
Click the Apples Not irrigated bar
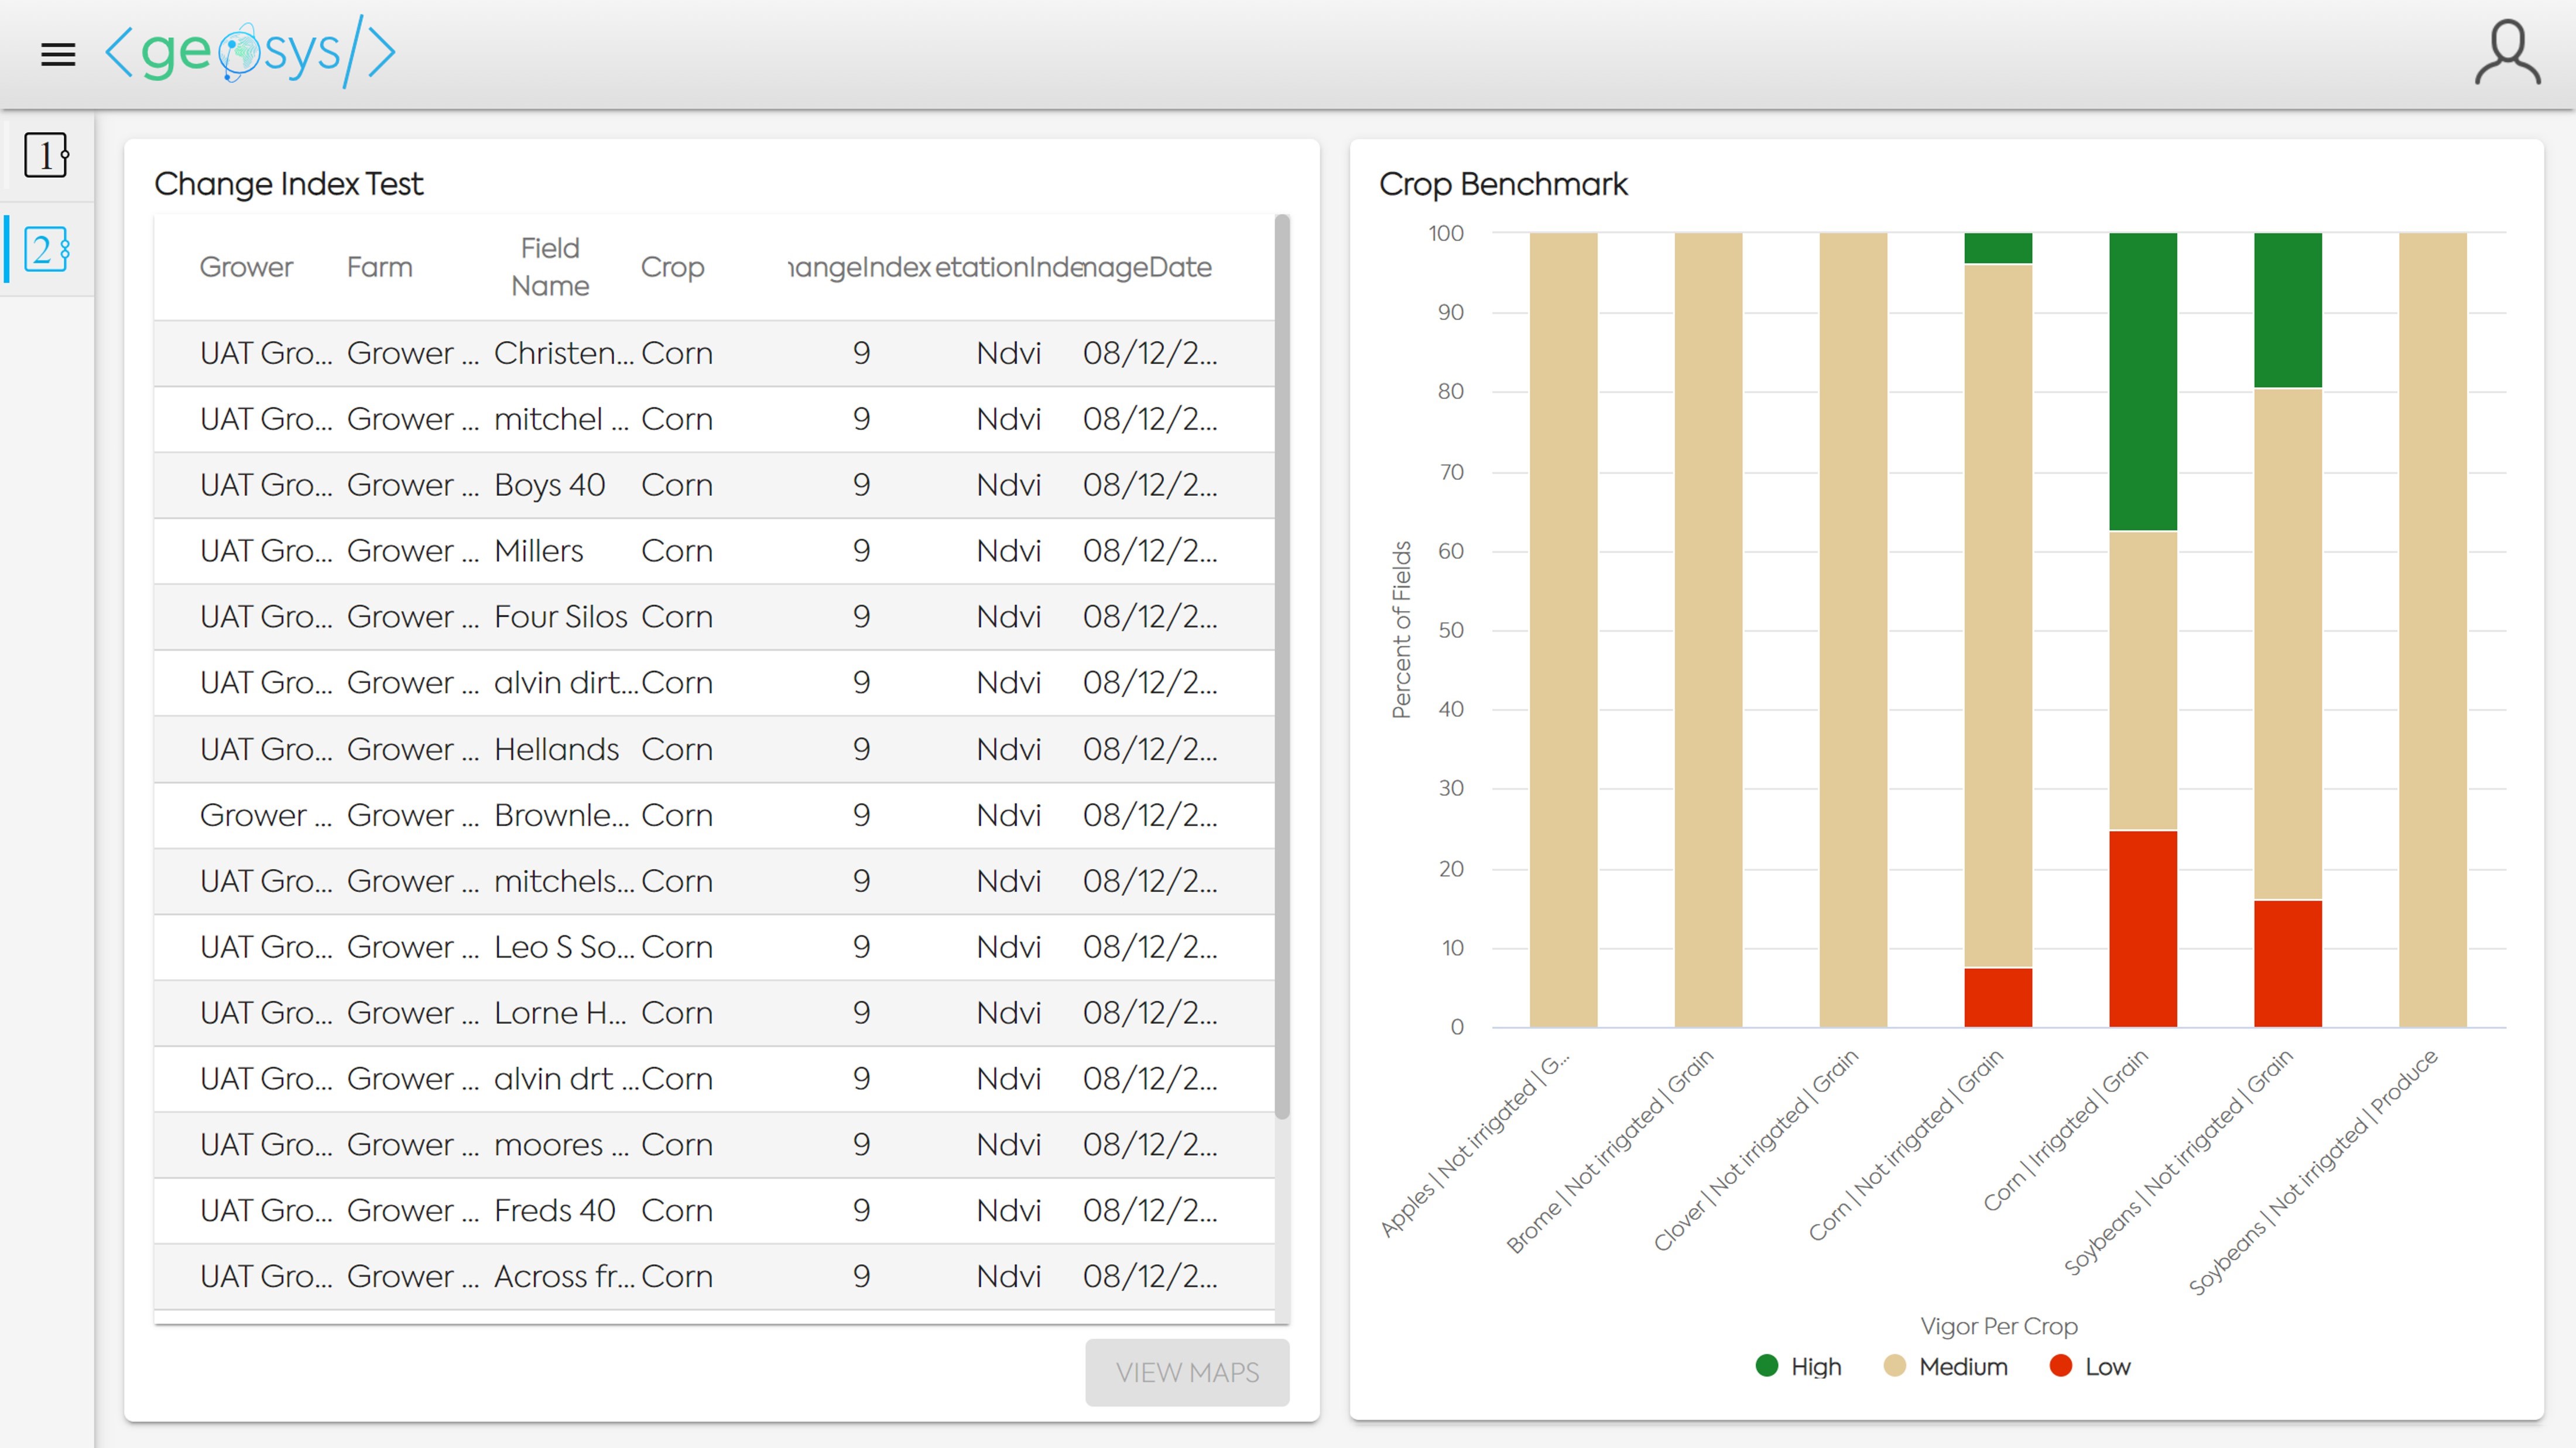click(1563, 630)
